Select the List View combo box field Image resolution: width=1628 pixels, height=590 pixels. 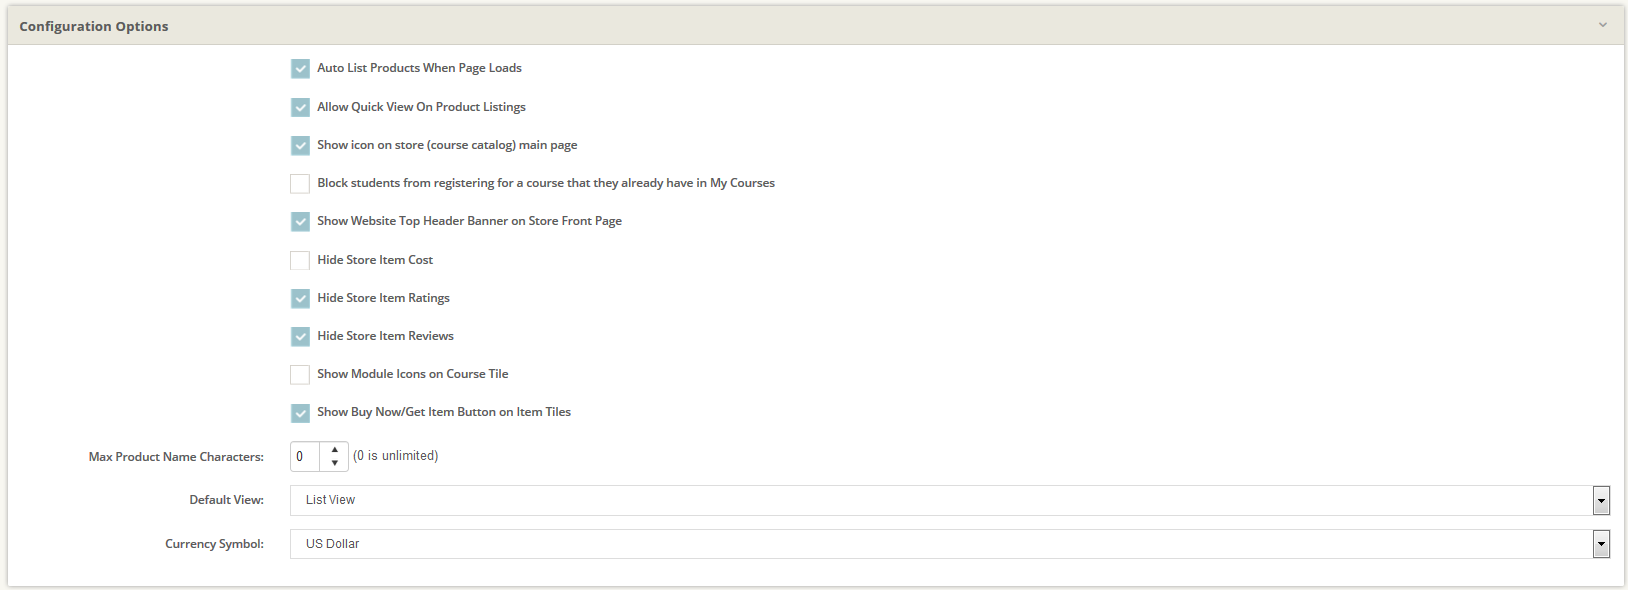(940, 500)
